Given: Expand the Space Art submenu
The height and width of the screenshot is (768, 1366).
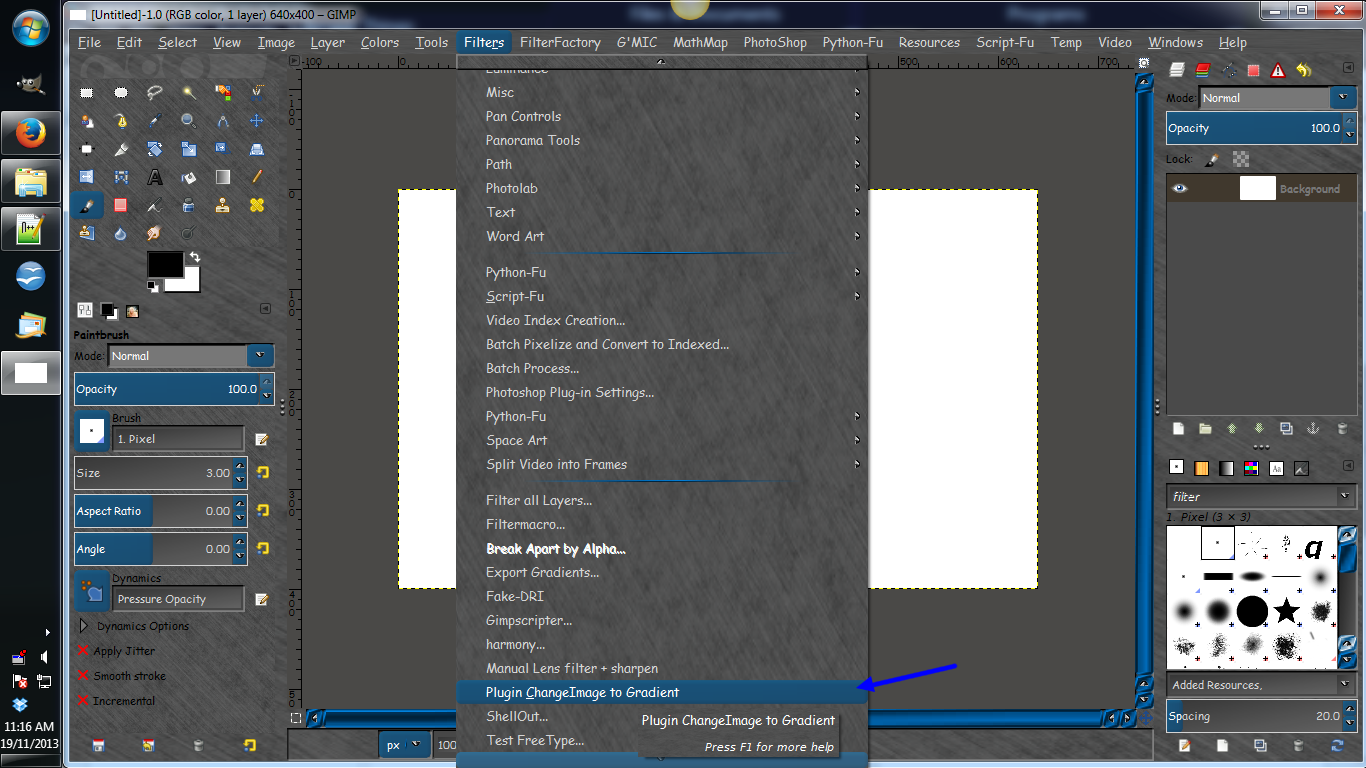Looking at the screenshot, I should tap(662, 441).
